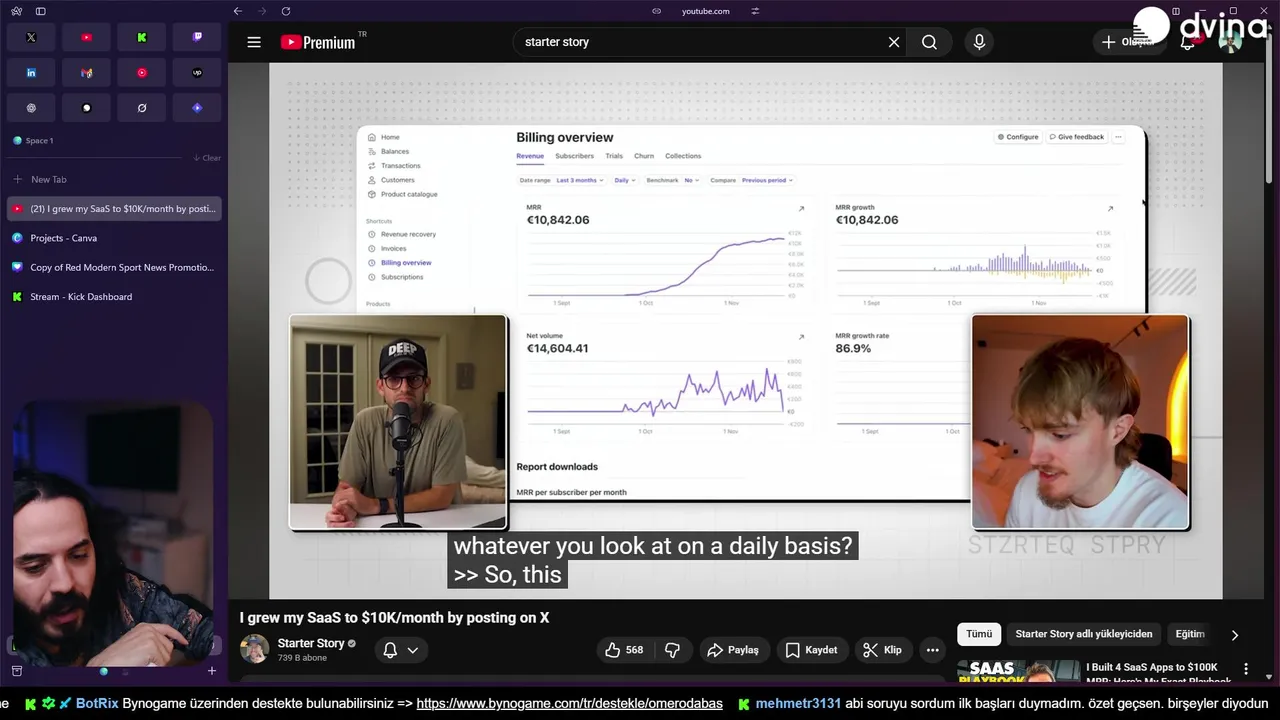Open I Built 4 SaaS Apps video title
Image resolution: width=1280 pixels, height=720 pixels.
(x=1158, y=674)
